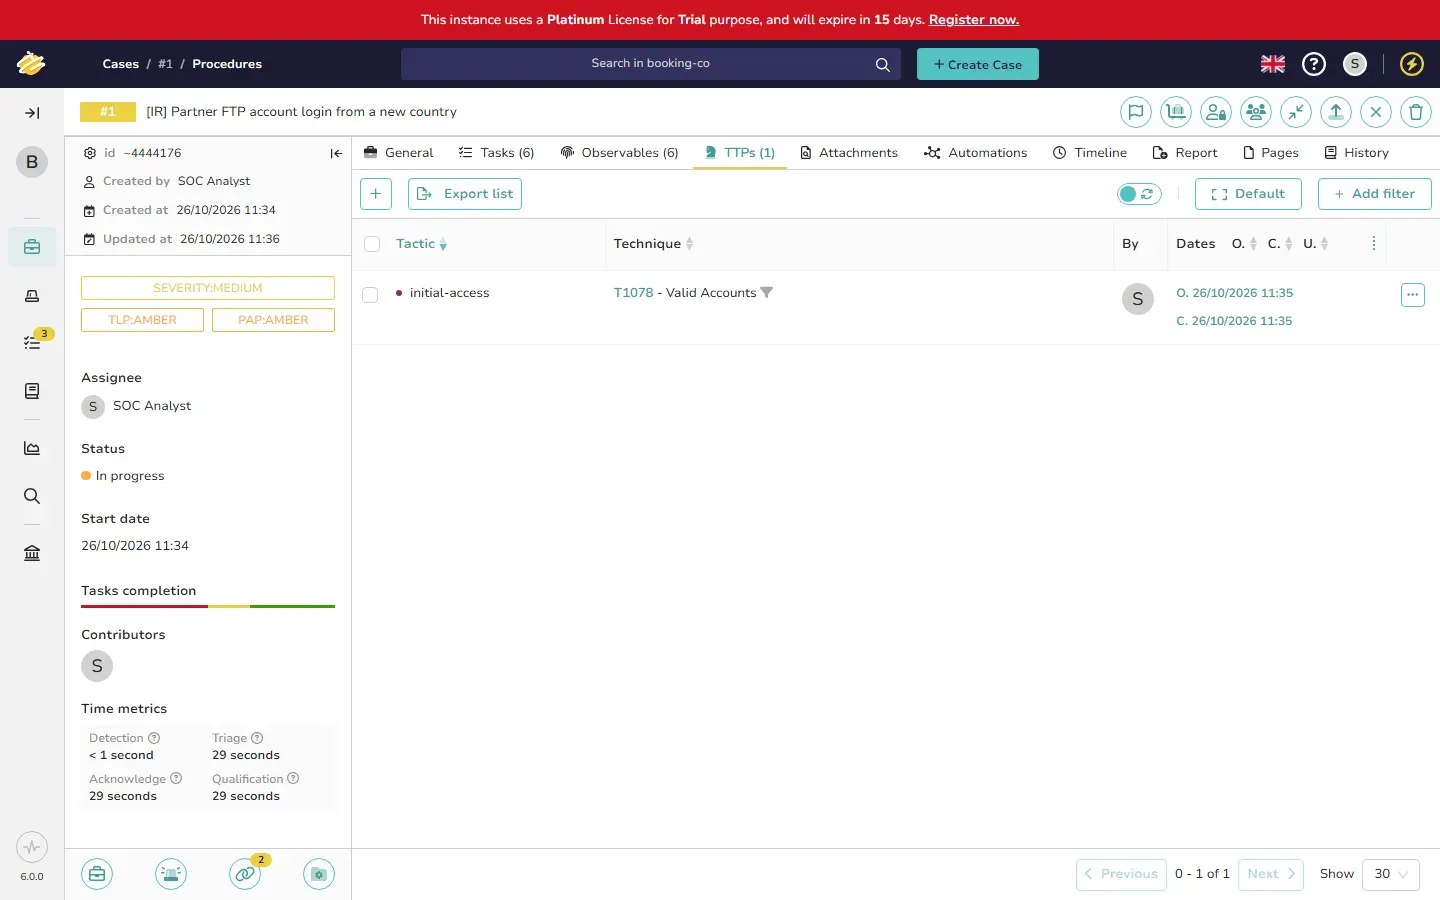The image size is (1440, 900).
Task: Expand the left navigation sidebar arrow
Action: pyautogui.click(x=32, y=113)
